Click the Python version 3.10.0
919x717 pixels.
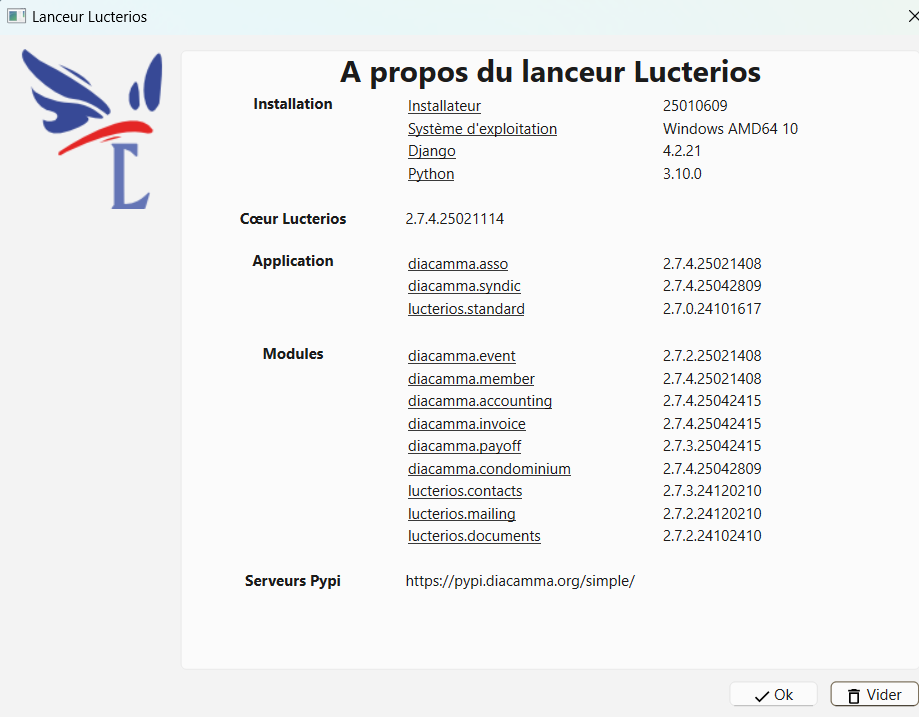point(682,174)
